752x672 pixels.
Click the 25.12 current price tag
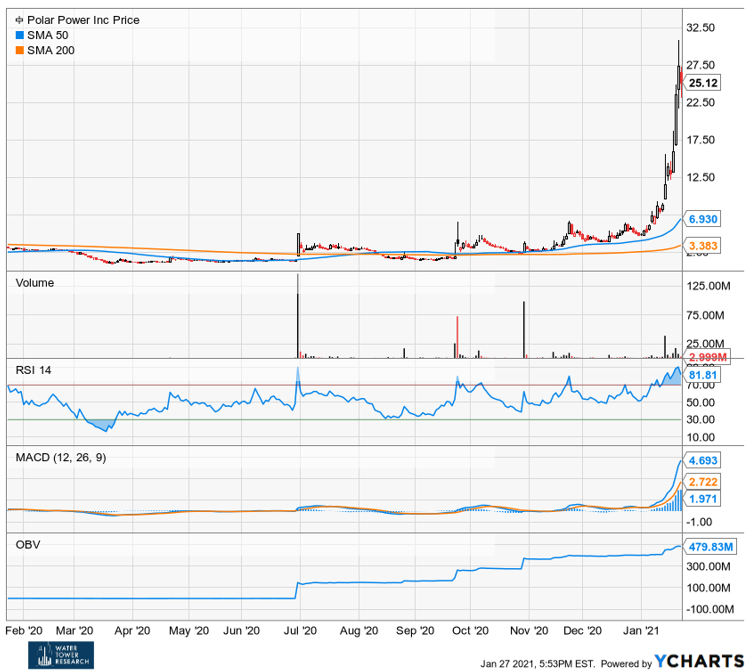tap(702, 83)
